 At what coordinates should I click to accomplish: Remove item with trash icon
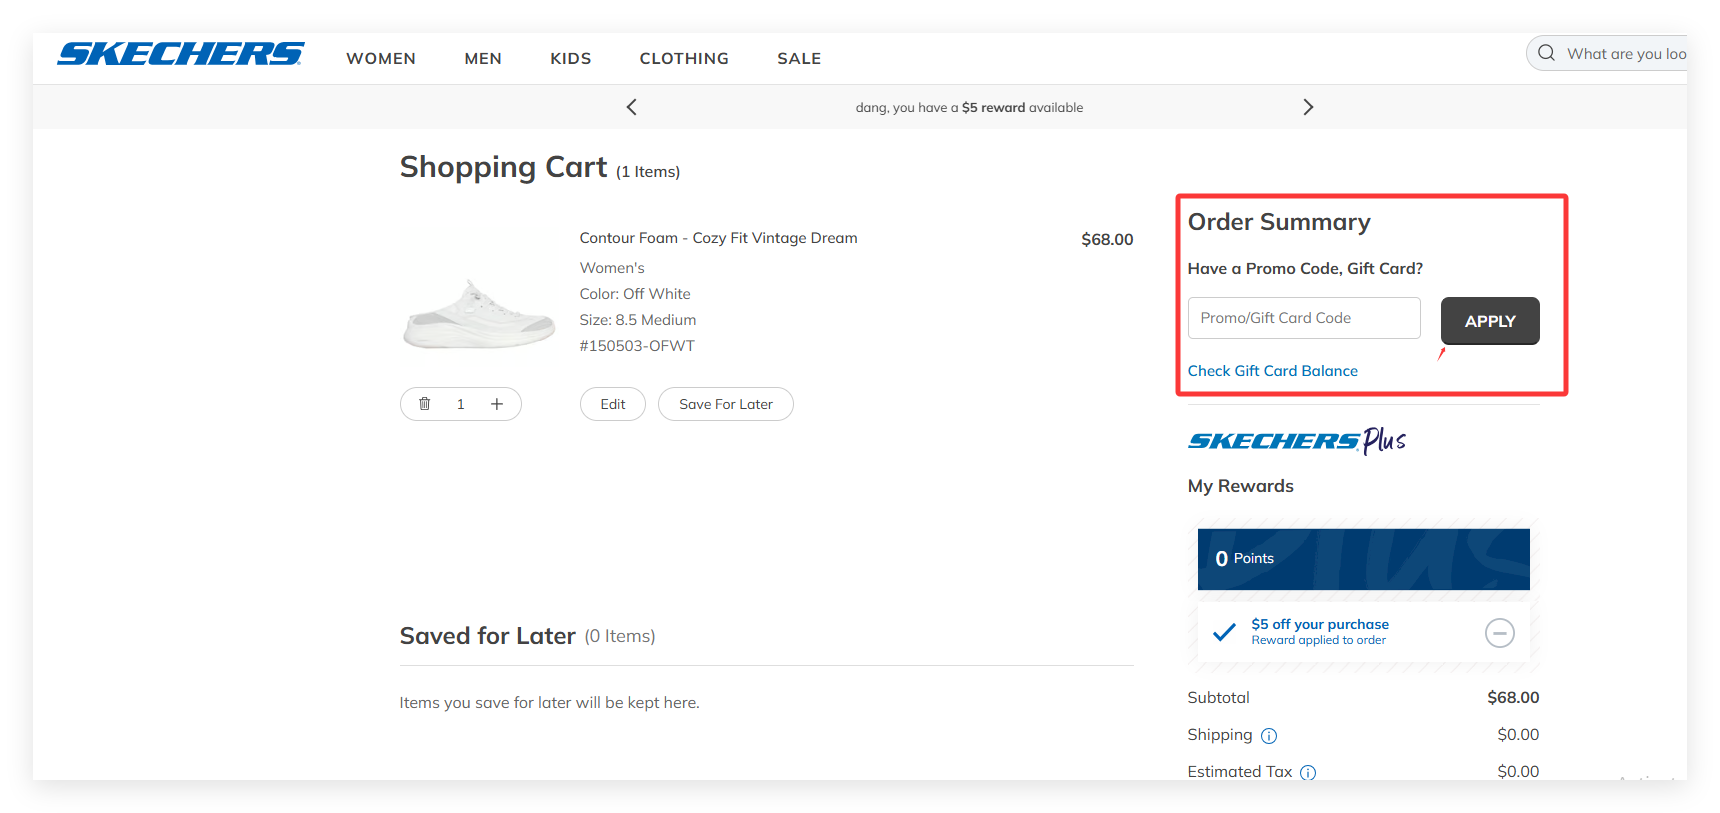click(x=425, y=404)
